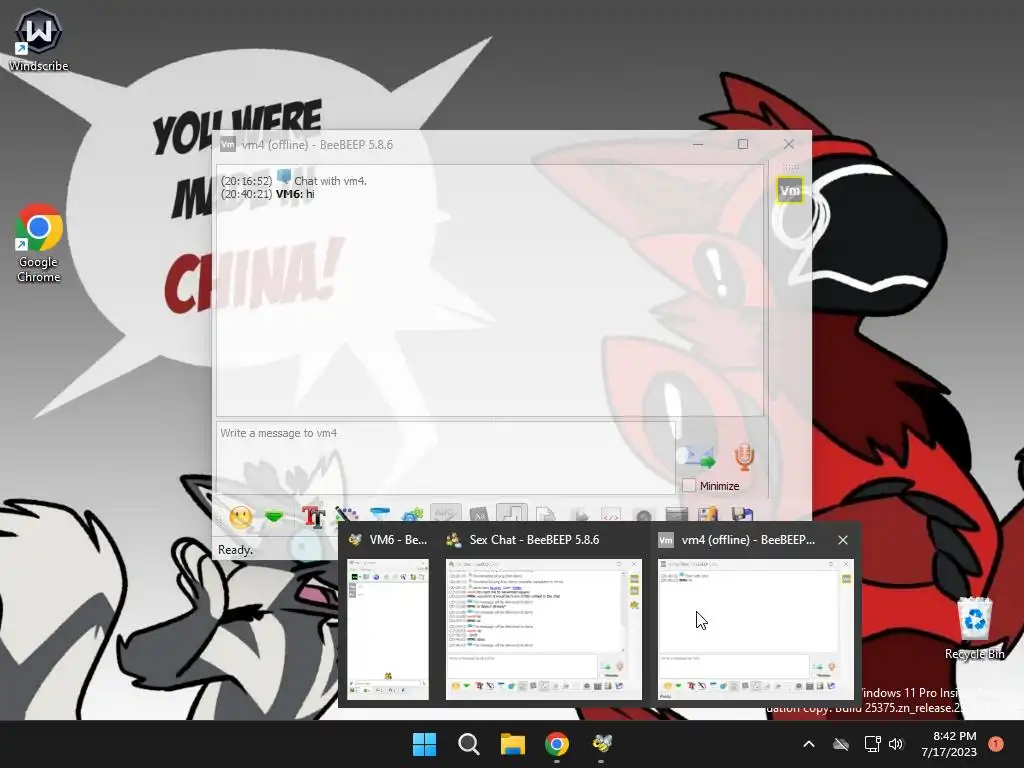This screenshot has width=1024, height=768.
Task: Click the Sex Chat - BeeBEEP 5.8.6 preview title
Action: [x=534, y=540]
